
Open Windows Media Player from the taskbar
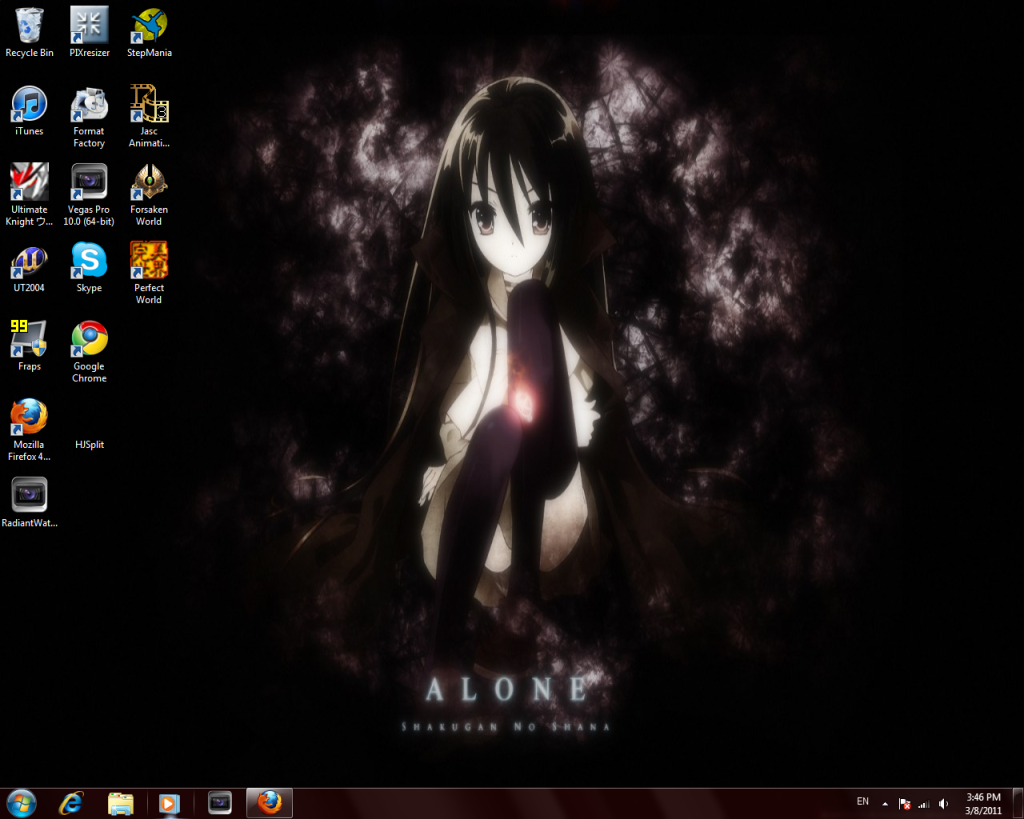point(169,803)
